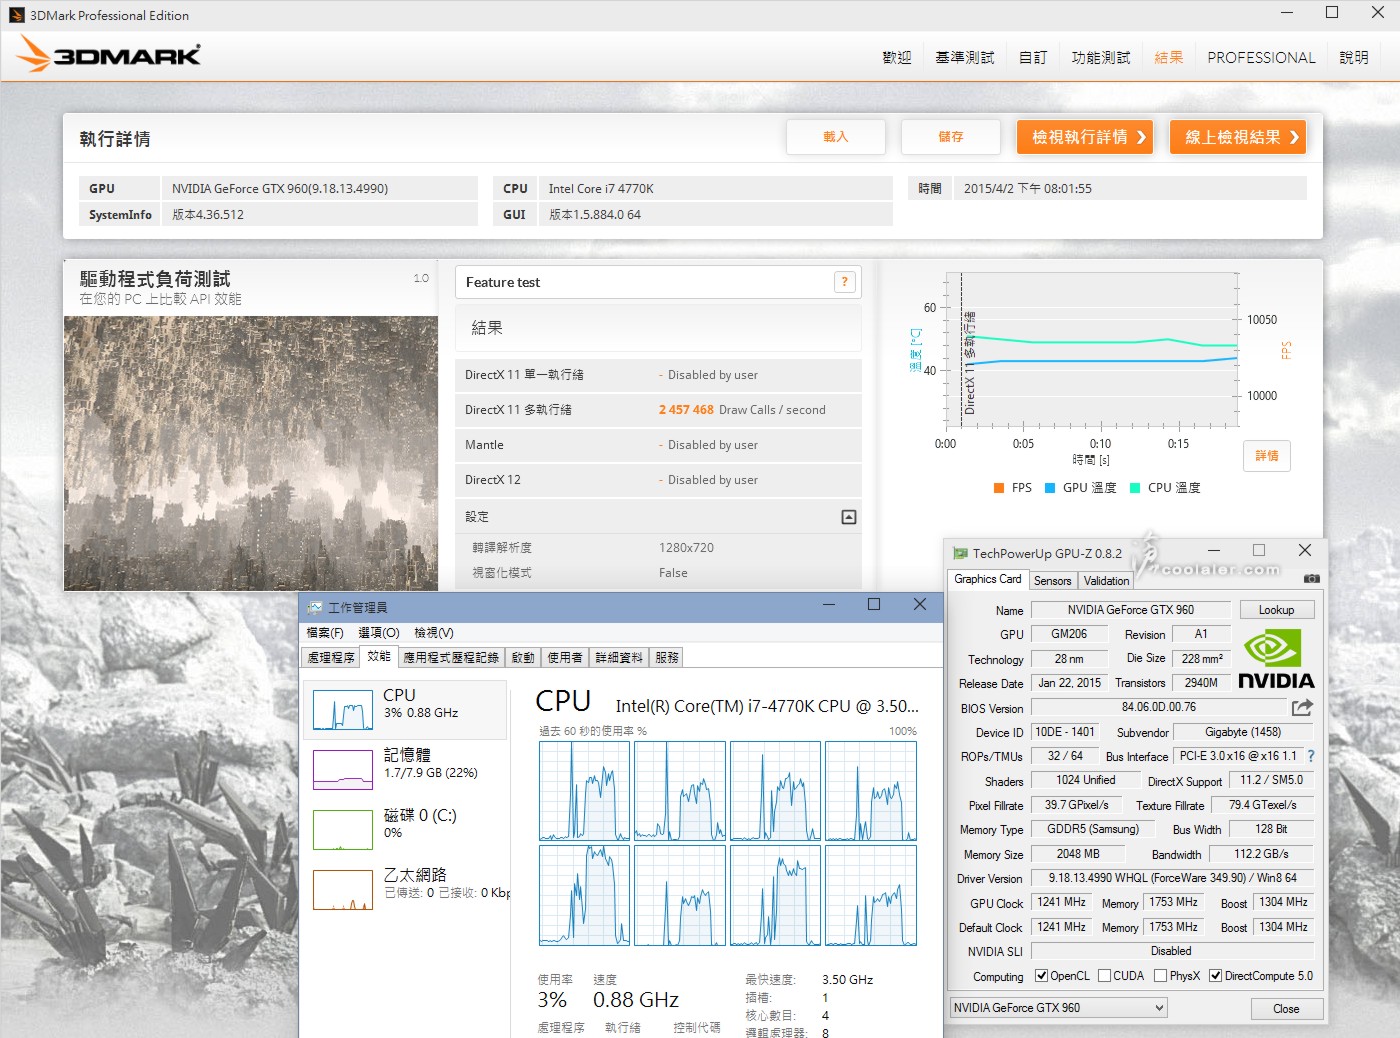The height and width of the screenshot is (1038, 1400).
Task: Click the DirectX 12 result row
Action: point(658,480)
